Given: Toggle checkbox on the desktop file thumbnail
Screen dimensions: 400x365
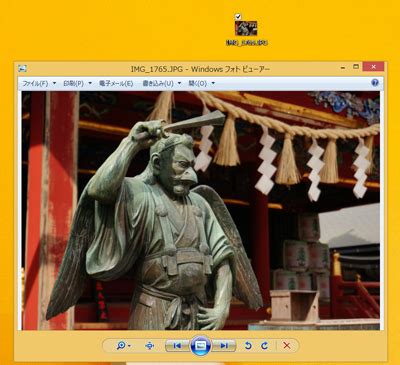Looking at the screenshot, I should [238, 16].
